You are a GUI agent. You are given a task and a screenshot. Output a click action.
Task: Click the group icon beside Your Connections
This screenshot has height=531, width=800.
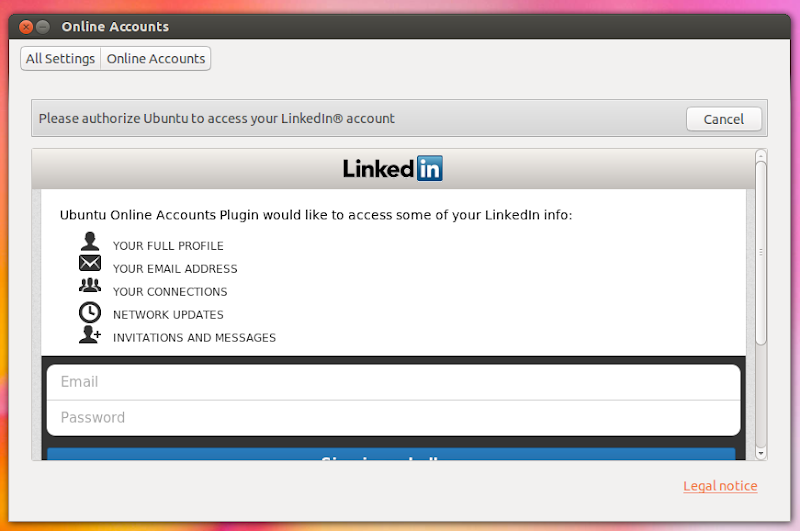point(90,285)
